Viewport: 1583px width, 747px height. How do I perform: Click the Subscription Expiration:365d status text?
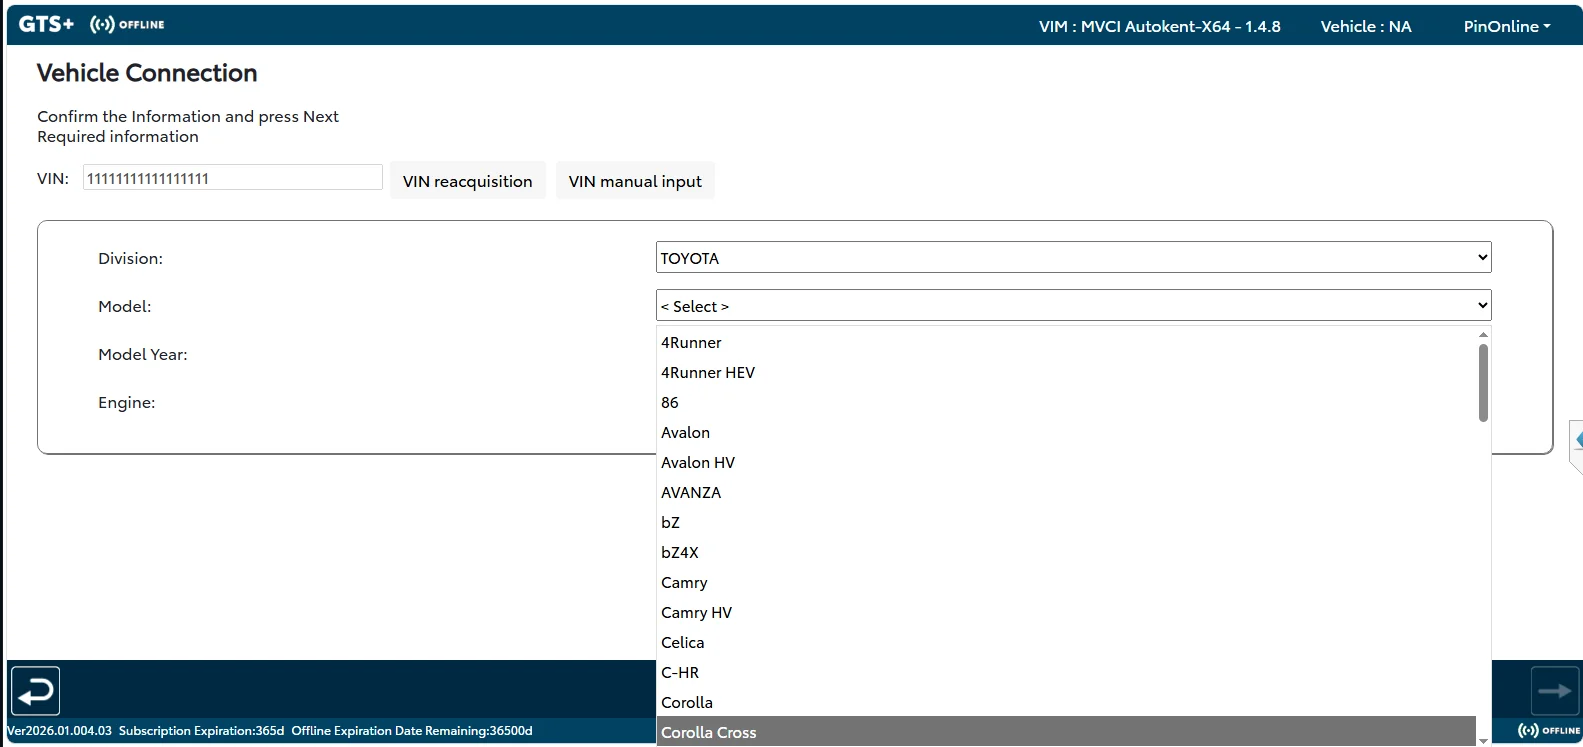click(x=202, y=731)
